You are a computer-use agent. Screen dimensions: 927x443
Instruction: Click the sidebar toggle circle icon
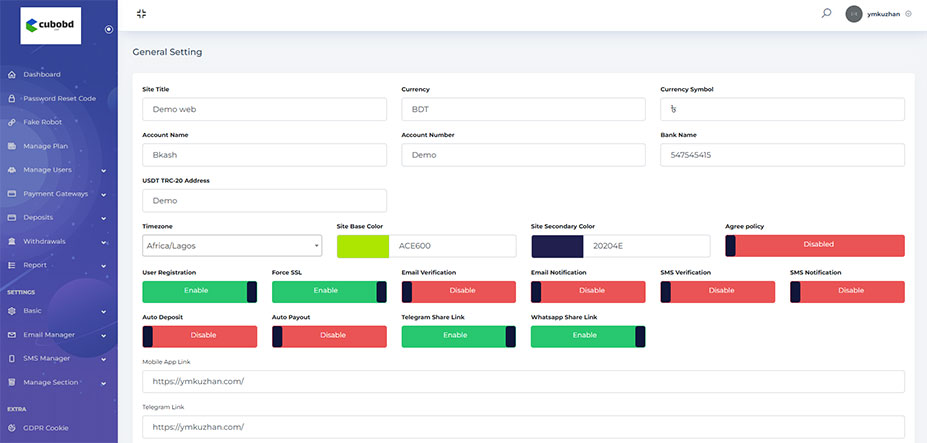pos(109,29)
